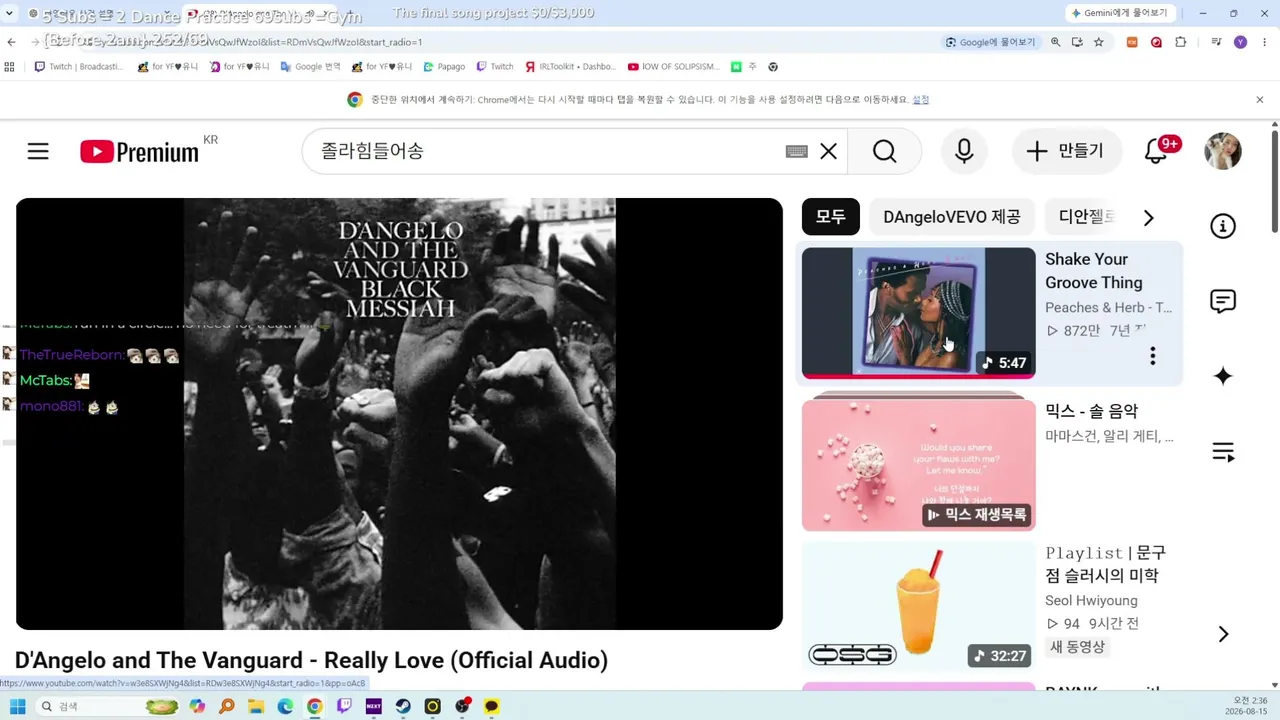Open the Seol Hwiyoung channel name
The image size is (1280, 720).
1091,601
